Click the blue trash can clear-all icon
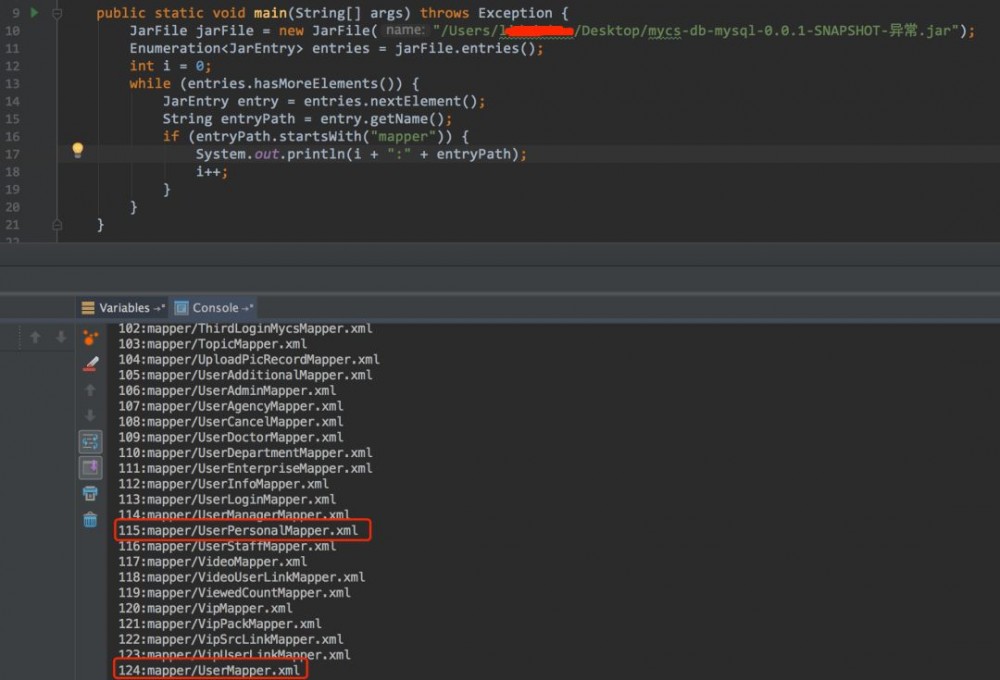The height and width of the screenshot is (680, 1000). pos(90,519)
